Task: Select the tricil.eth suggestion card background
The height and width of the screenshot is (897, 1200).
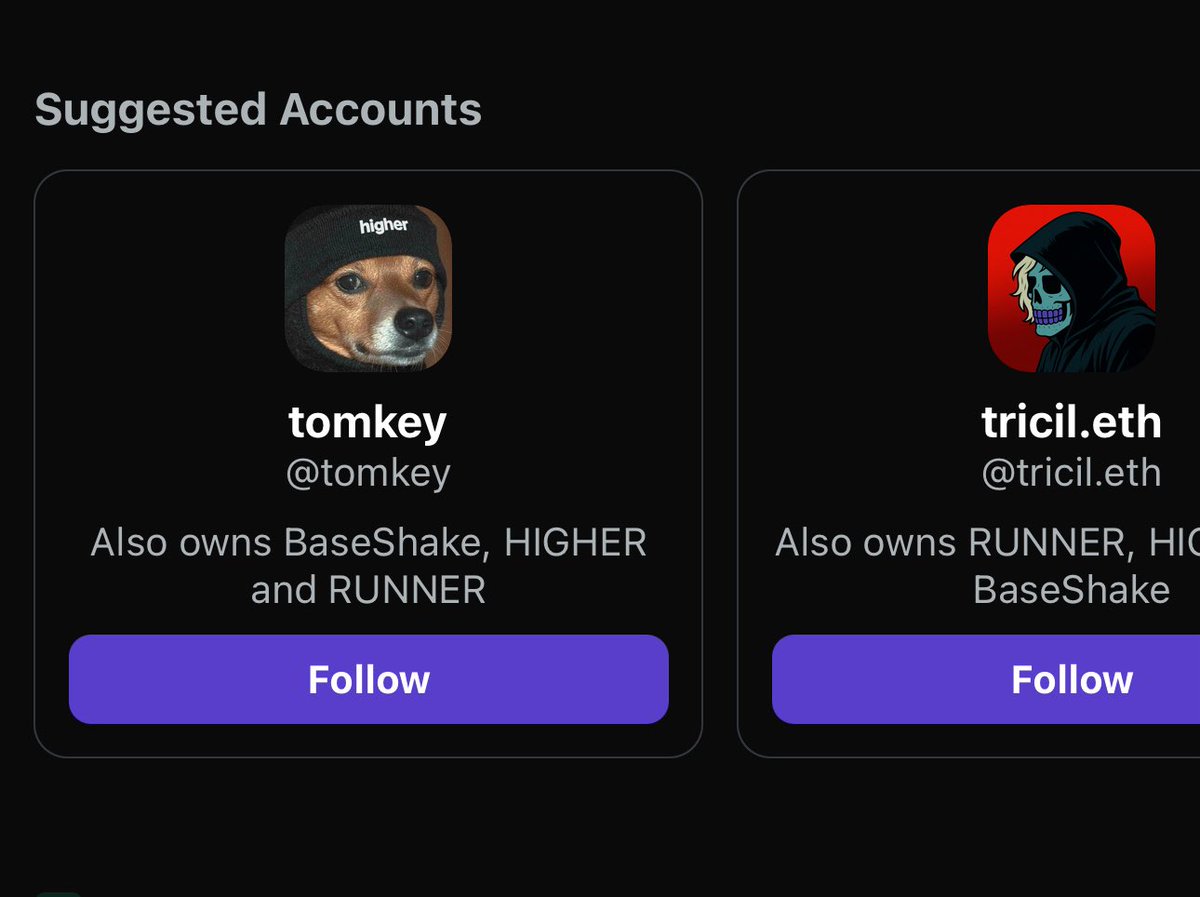Action: coord(969,464)
